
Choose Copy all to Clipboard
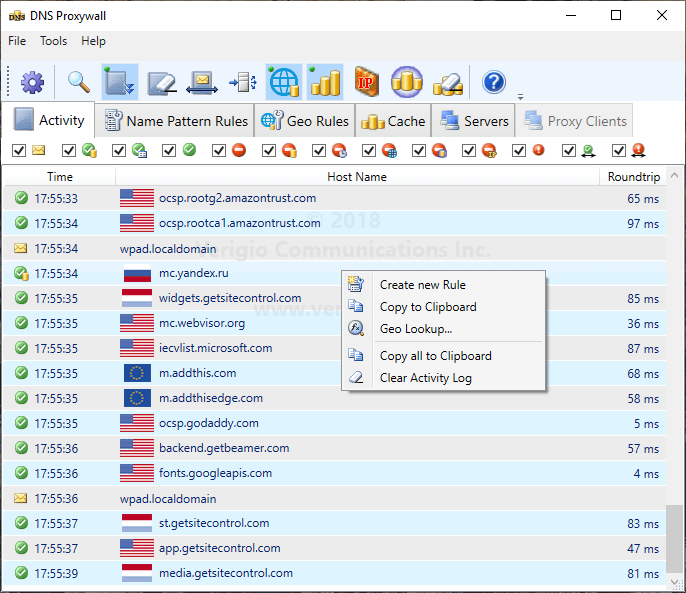(443, 356)
